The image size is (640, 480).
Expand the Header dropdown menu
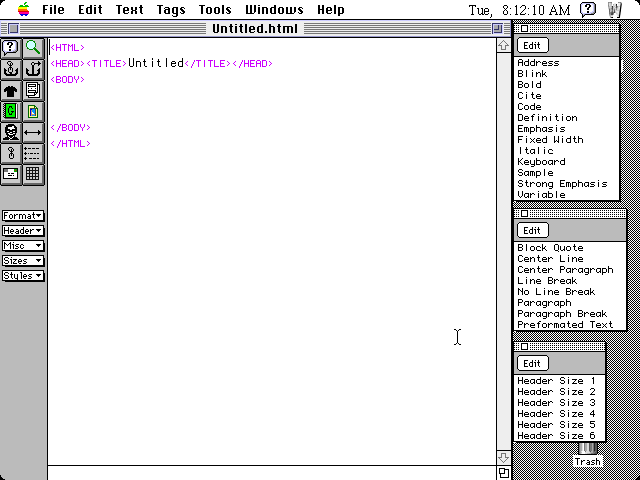[x=23, y=231]
